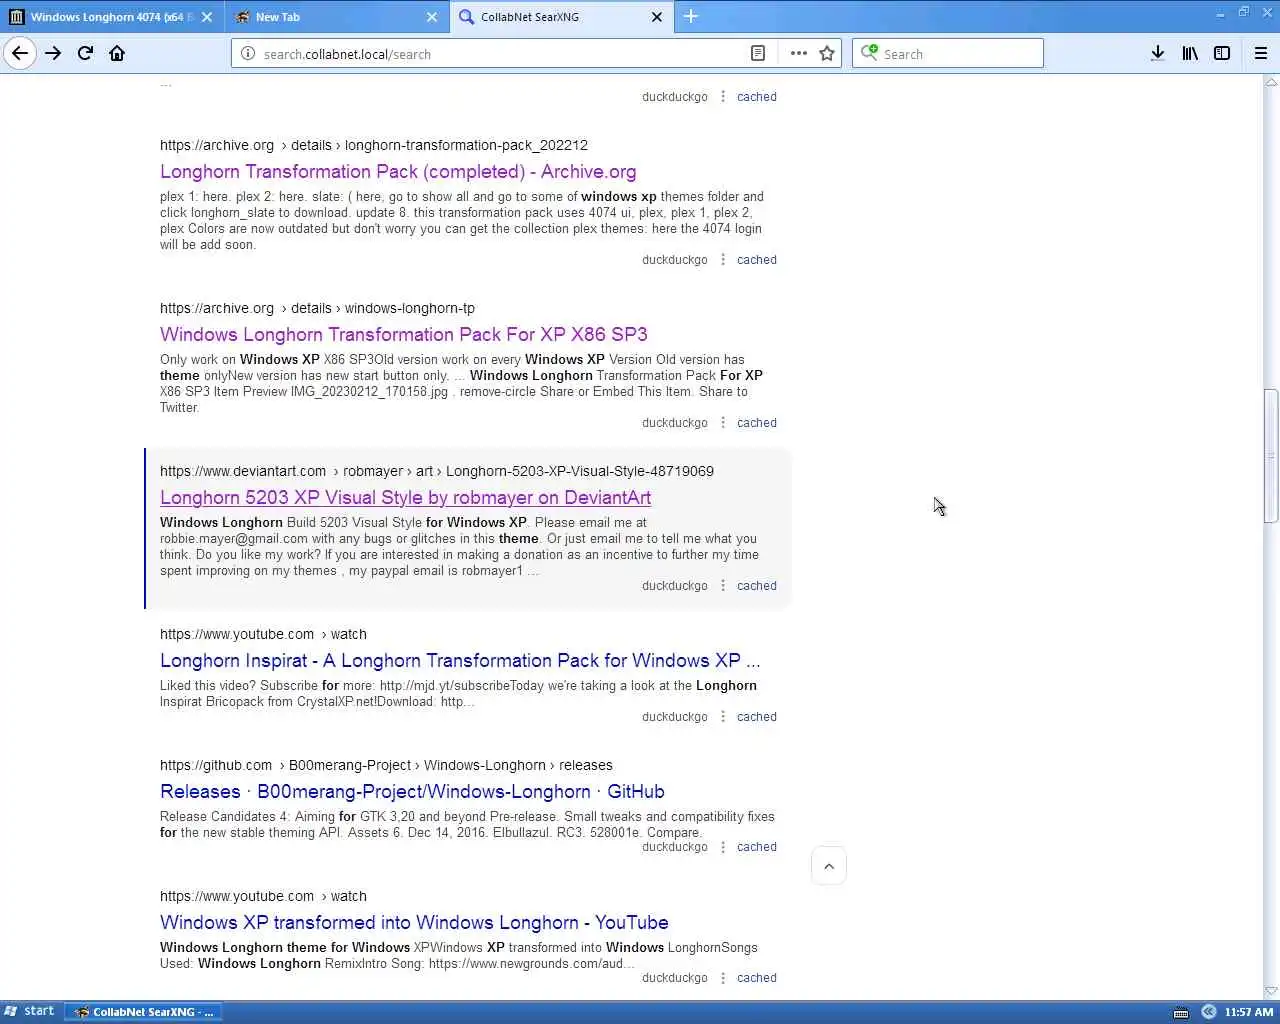Viewport: 1280px width, 1024px height.
Task: Open a new tab
Action: click(x=690, y=16)
